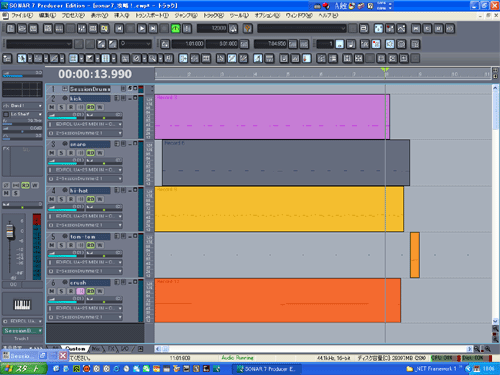Adjust the kick track volume slider

click(67, 116)
